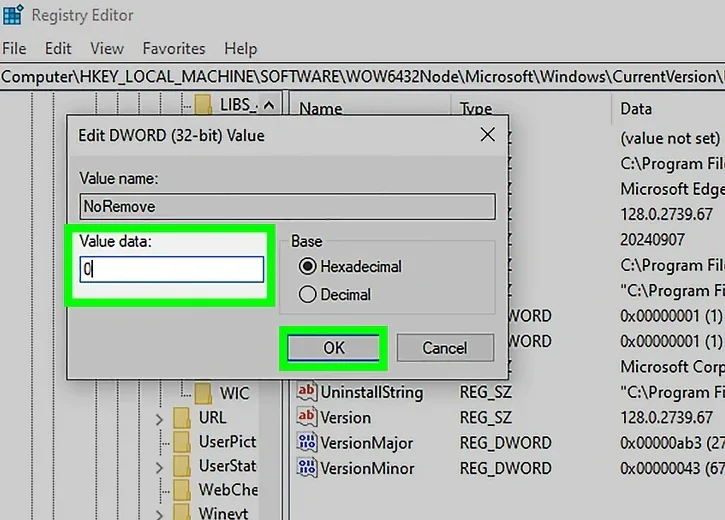Click the Registry Editor app icon in title bar
This screenshot has height=520, width=725.
(x=13, y=15)
